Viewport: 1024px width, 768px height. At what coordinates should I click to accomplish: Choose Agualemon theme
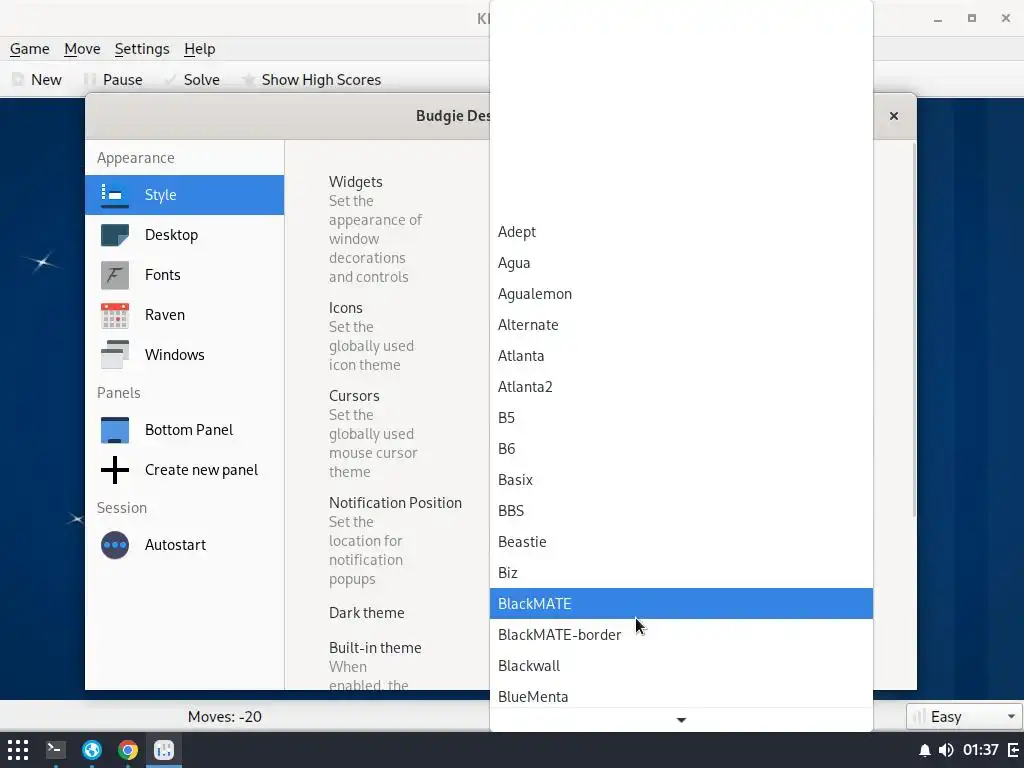tap(681, 294)
